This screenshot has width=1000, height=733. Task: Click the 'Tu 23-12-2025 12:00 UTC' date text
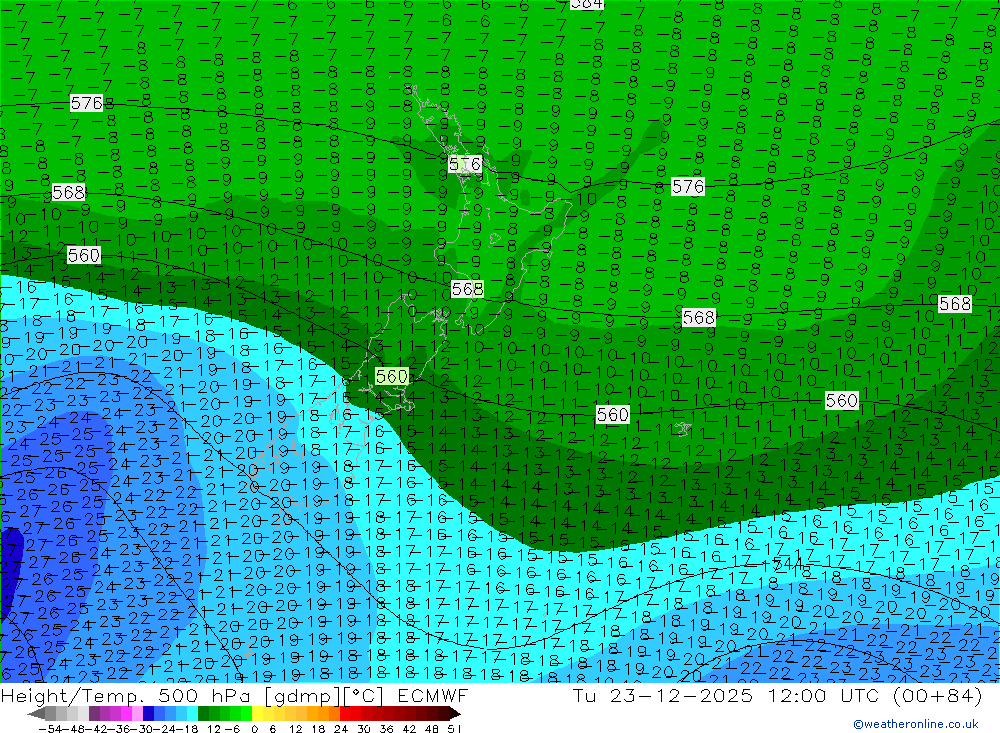coord(726,696)
